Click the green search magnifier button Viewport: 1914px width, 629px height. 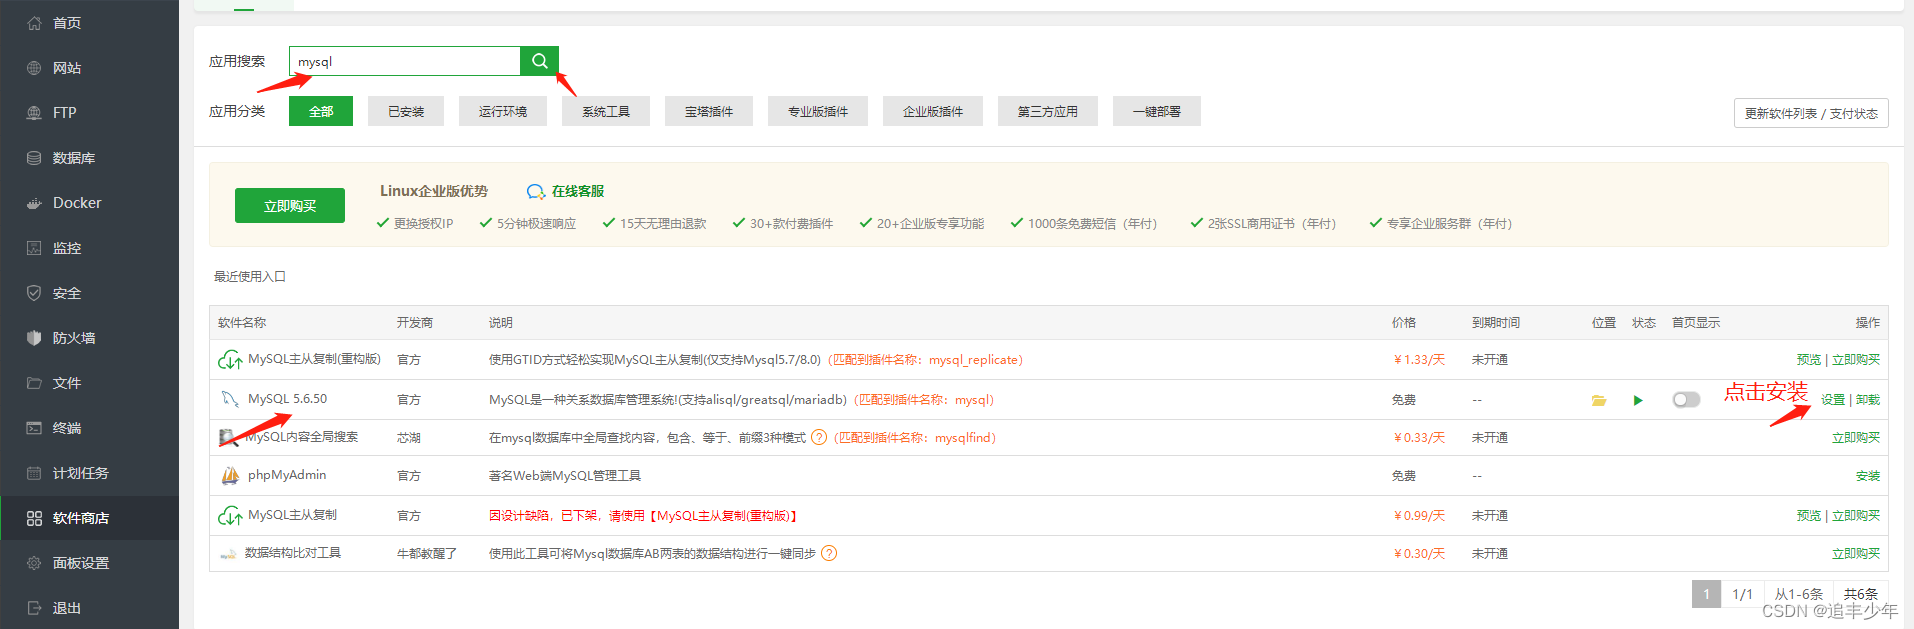pyautogui.click(x=539, y=61)
